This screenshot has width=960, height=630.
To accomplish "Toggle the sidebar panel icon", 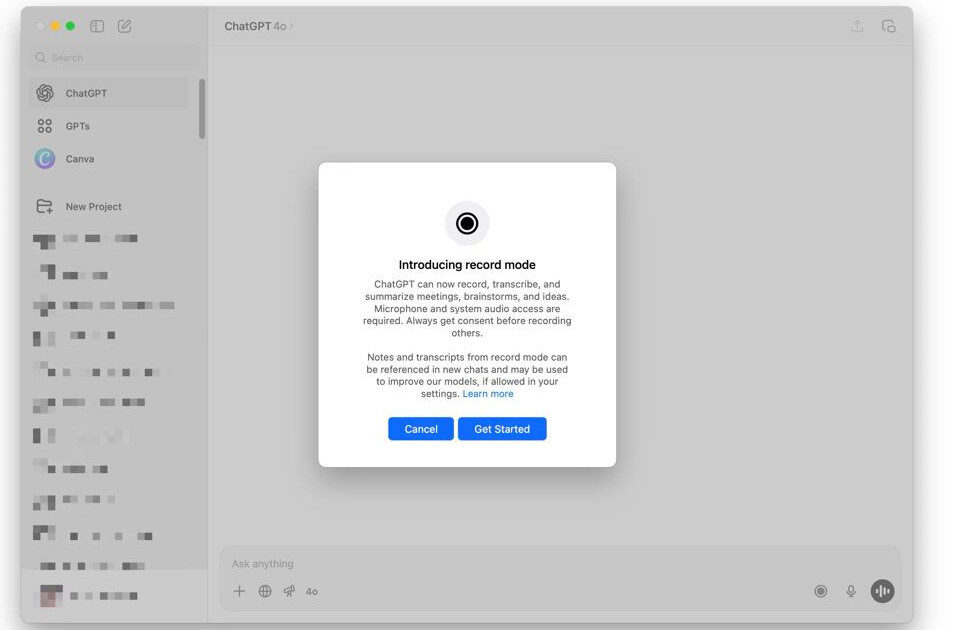I will pyautogui.click(x=97, y=26).
